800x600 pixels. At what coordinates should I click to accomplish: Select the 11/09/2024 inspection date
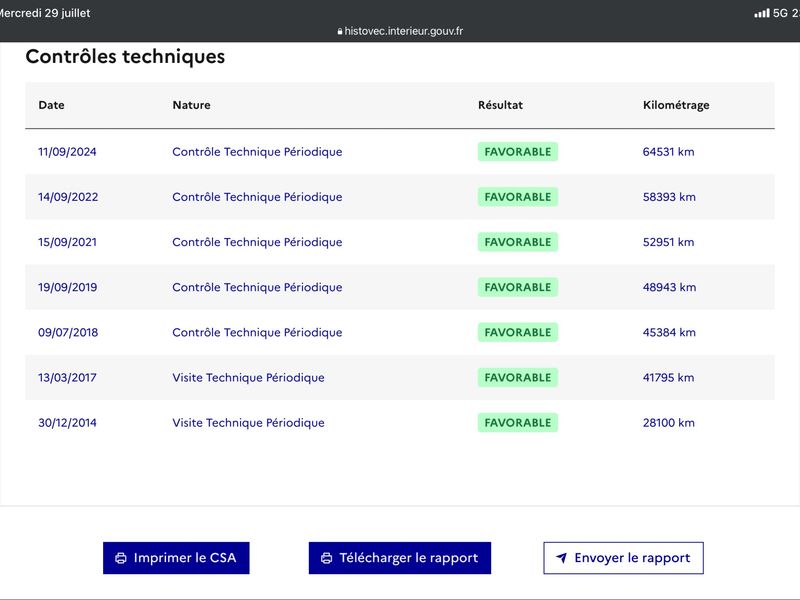tap(67, 152)
